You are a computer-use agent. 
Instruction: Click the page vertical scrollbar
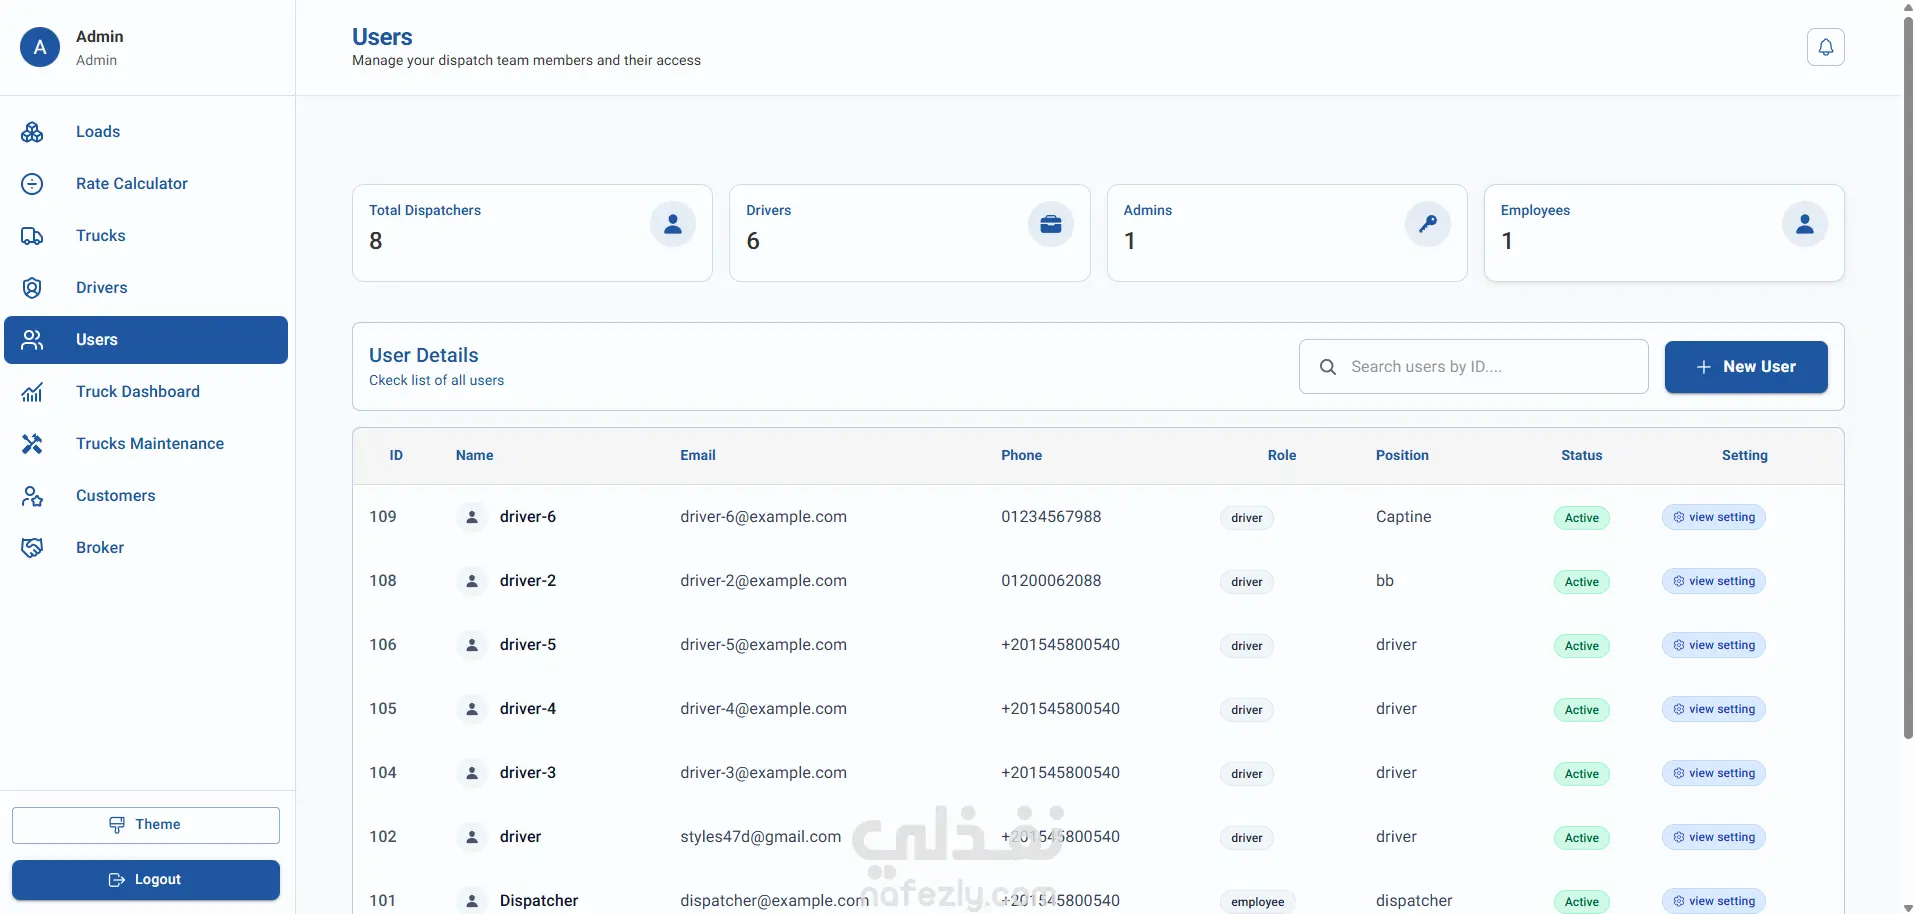pos(1908,380)
